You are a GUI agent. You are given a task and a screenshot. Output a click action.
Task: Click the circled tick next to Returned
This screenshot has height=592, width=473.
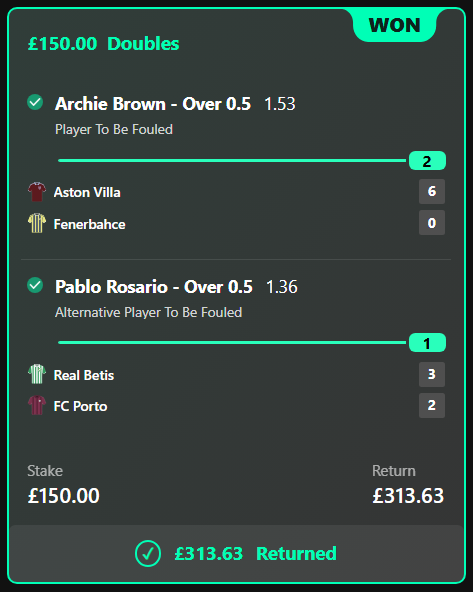(x=148, y=553)
